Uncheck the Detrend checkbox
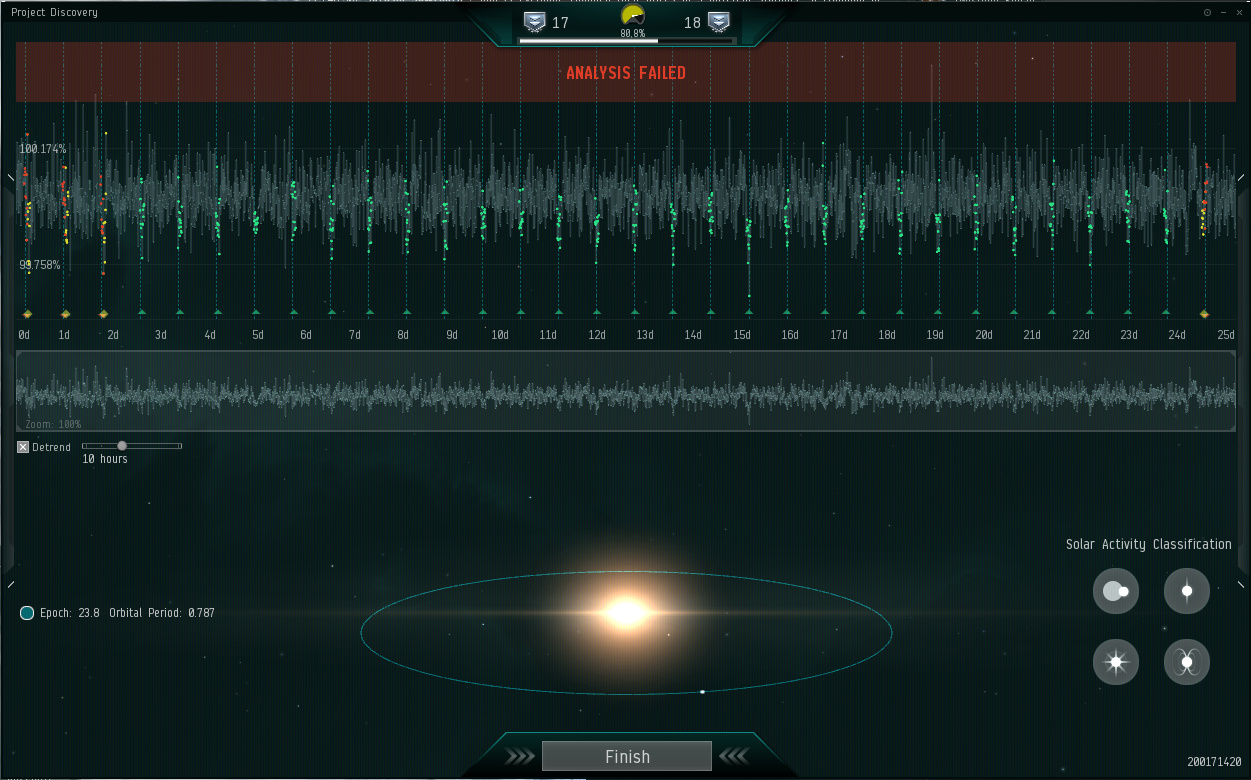 point(23,447)
